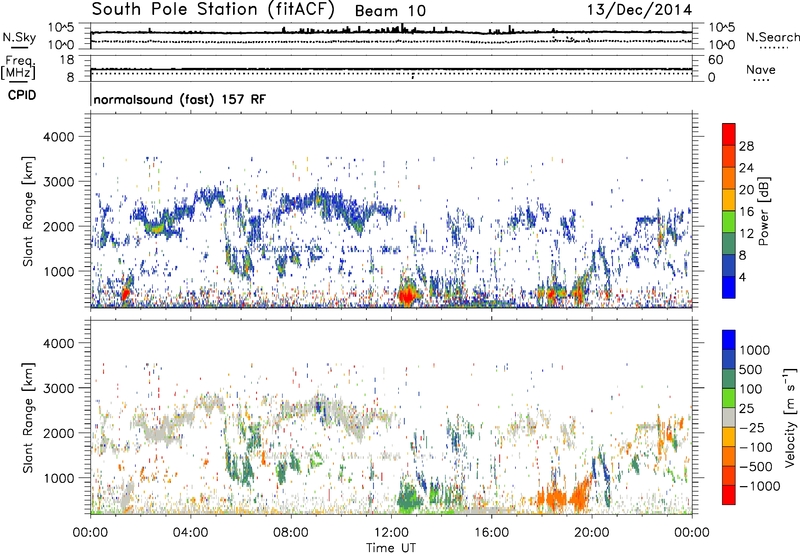This screenshot has height=554, width=800.
Task: Click the "24" label on the Power bar
Action: pos(746,168)
